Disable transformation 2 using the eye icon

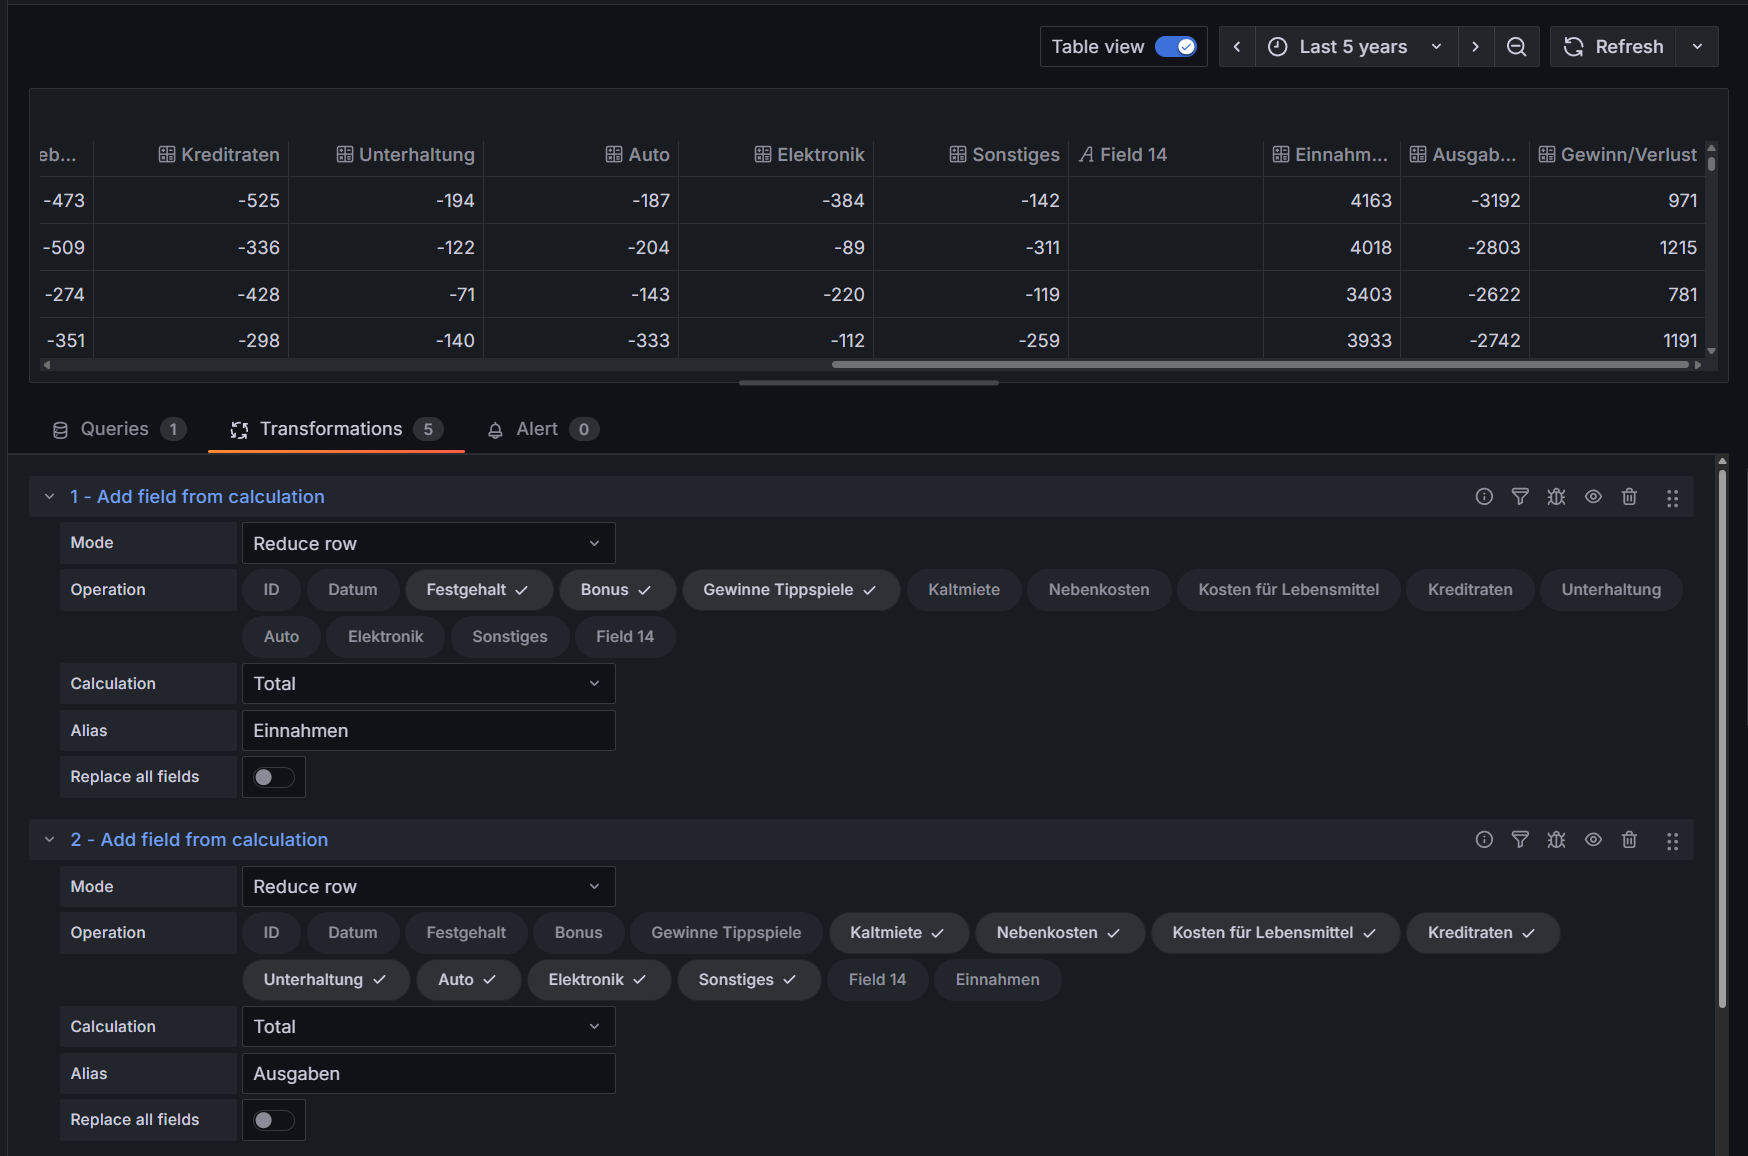point(1593,840)
